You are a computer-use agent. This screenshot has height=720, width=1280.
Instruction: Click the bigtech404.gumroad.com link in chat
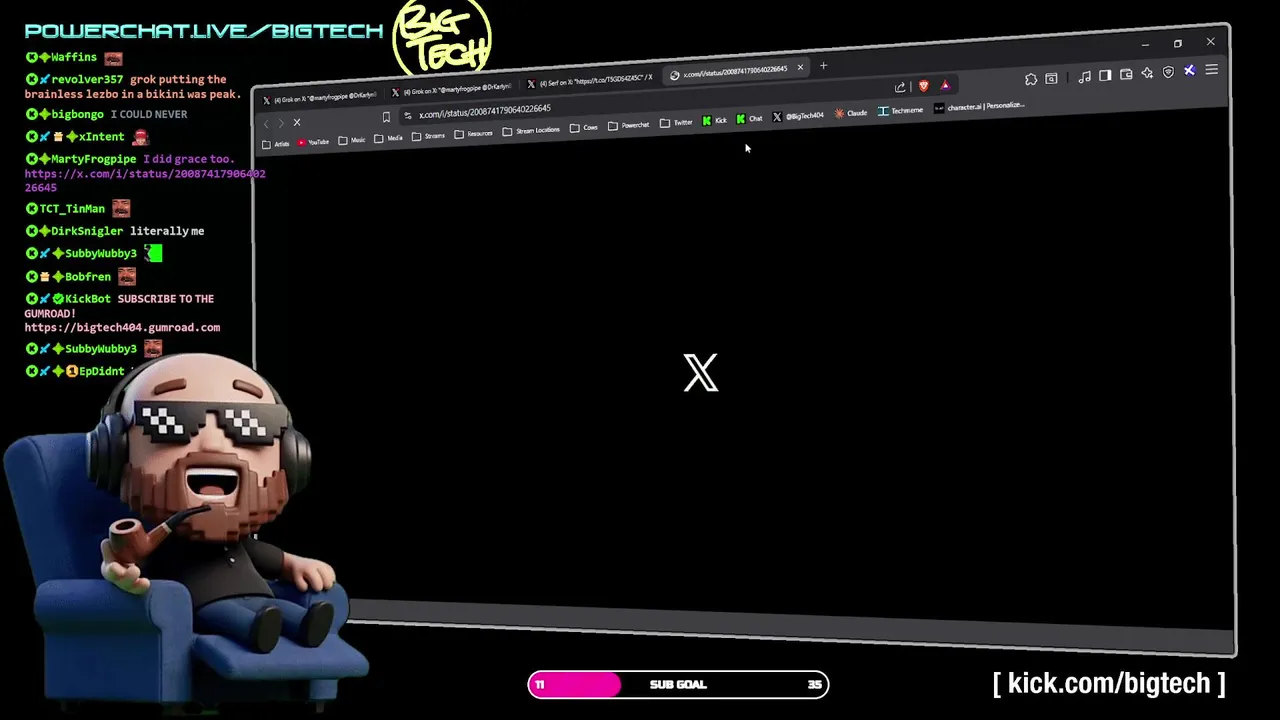[x=122, y=327]
